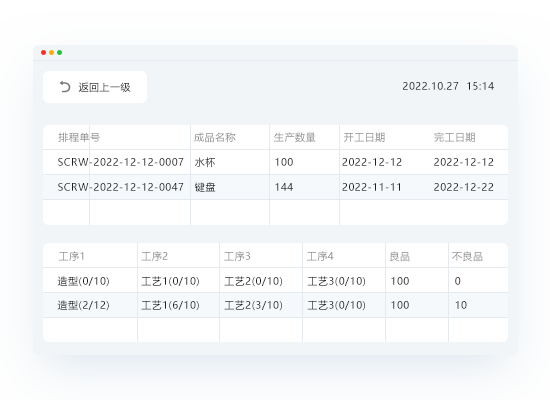Click the green maximize dot

coord(60,53)
